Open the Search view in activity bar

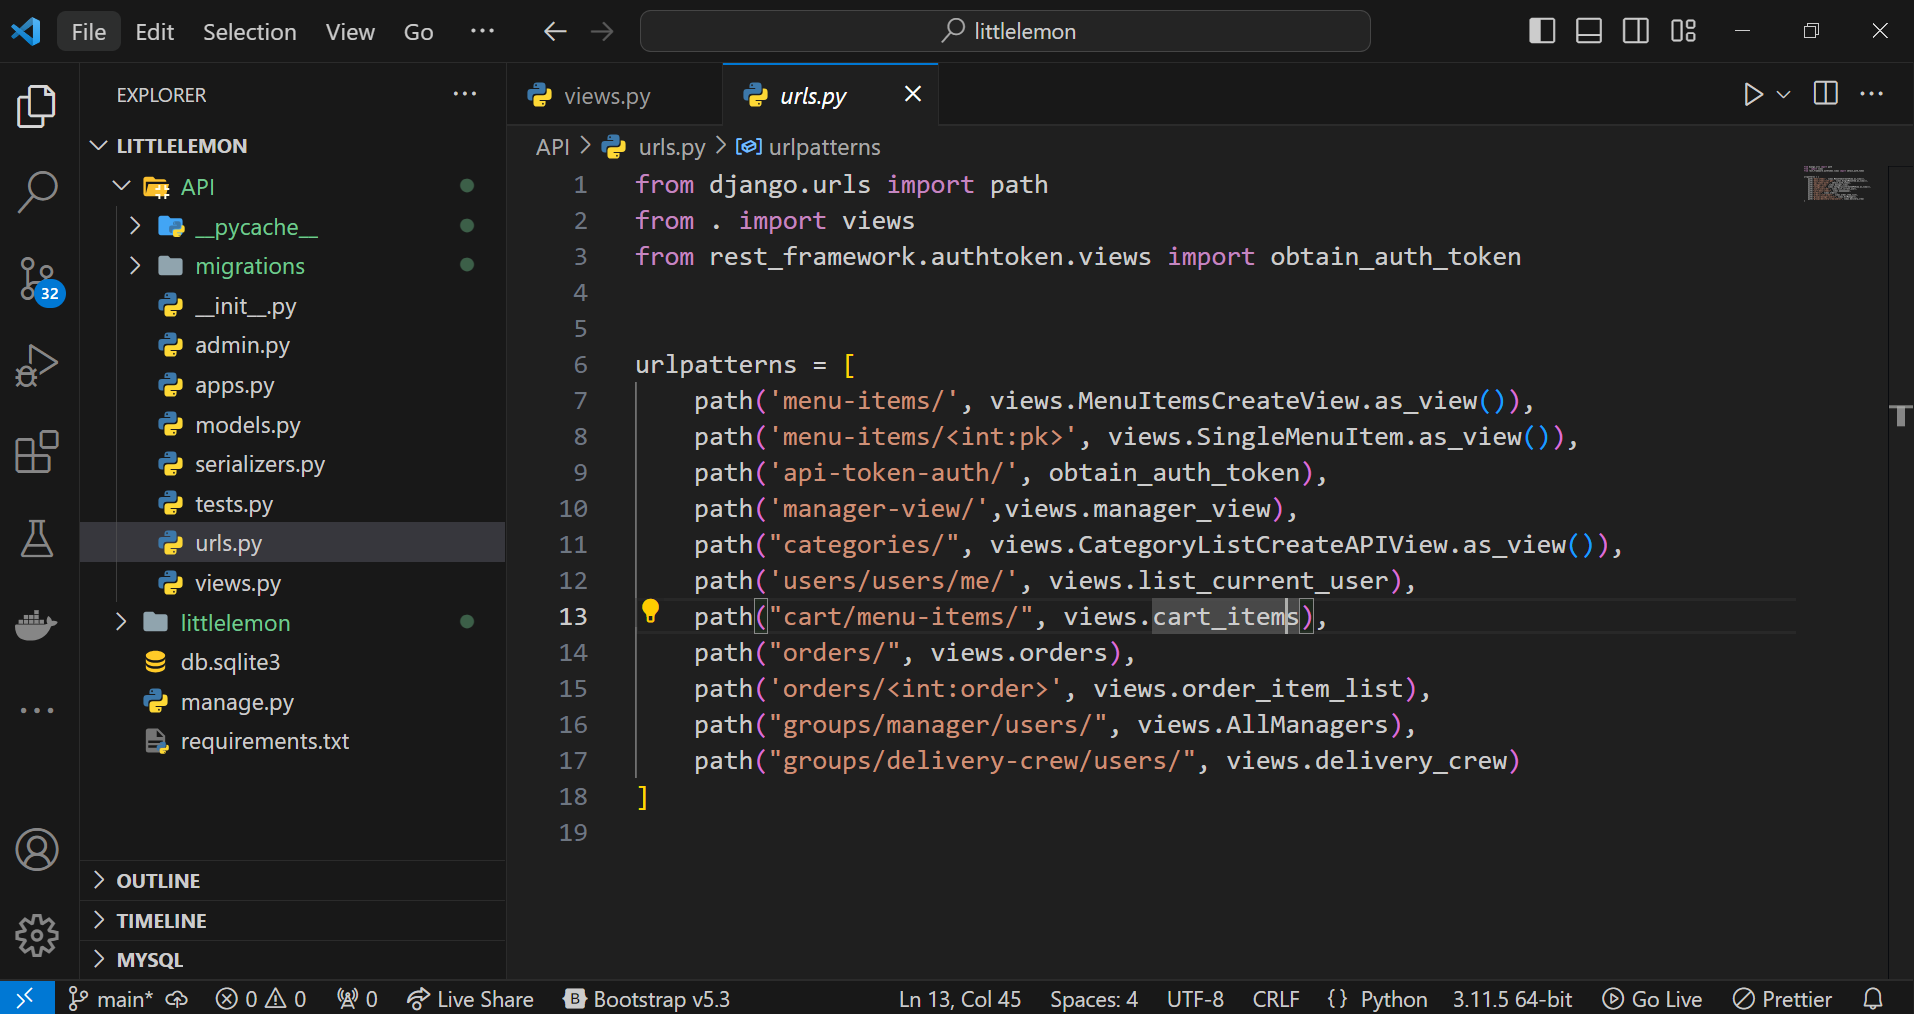pyautogui.click(x=37, y=191)
